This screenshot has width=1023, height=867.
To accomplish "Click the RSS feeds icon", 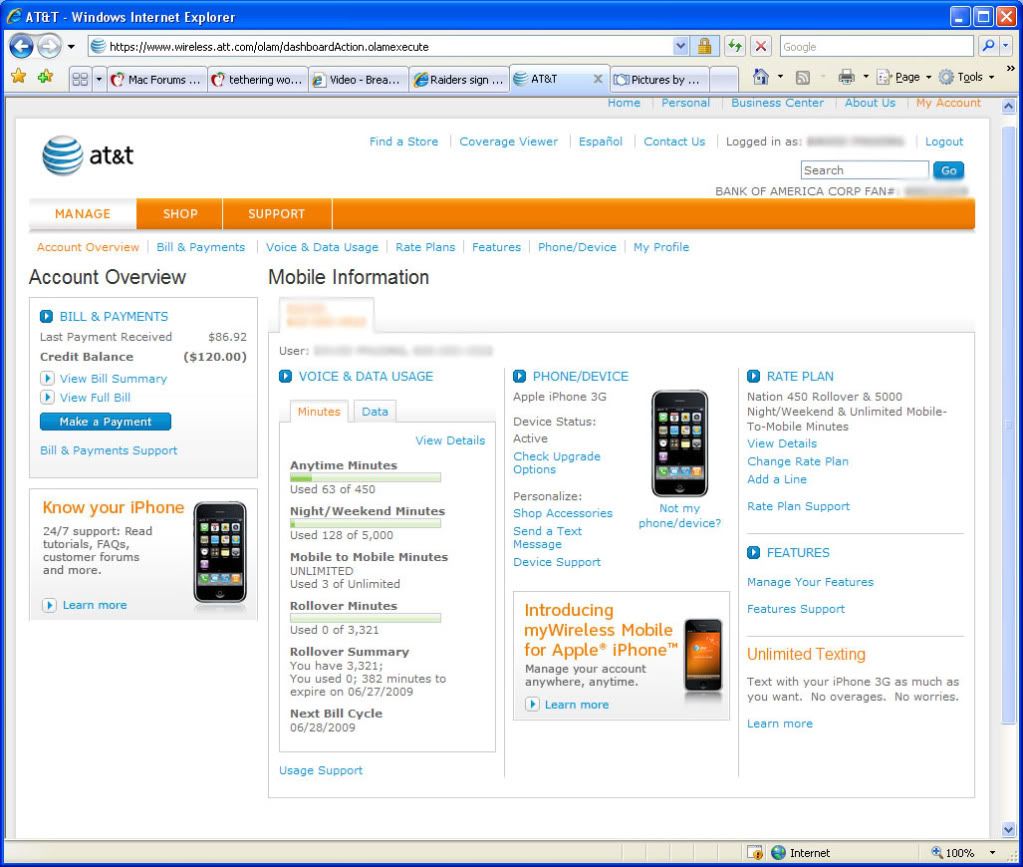I will 802,78.
